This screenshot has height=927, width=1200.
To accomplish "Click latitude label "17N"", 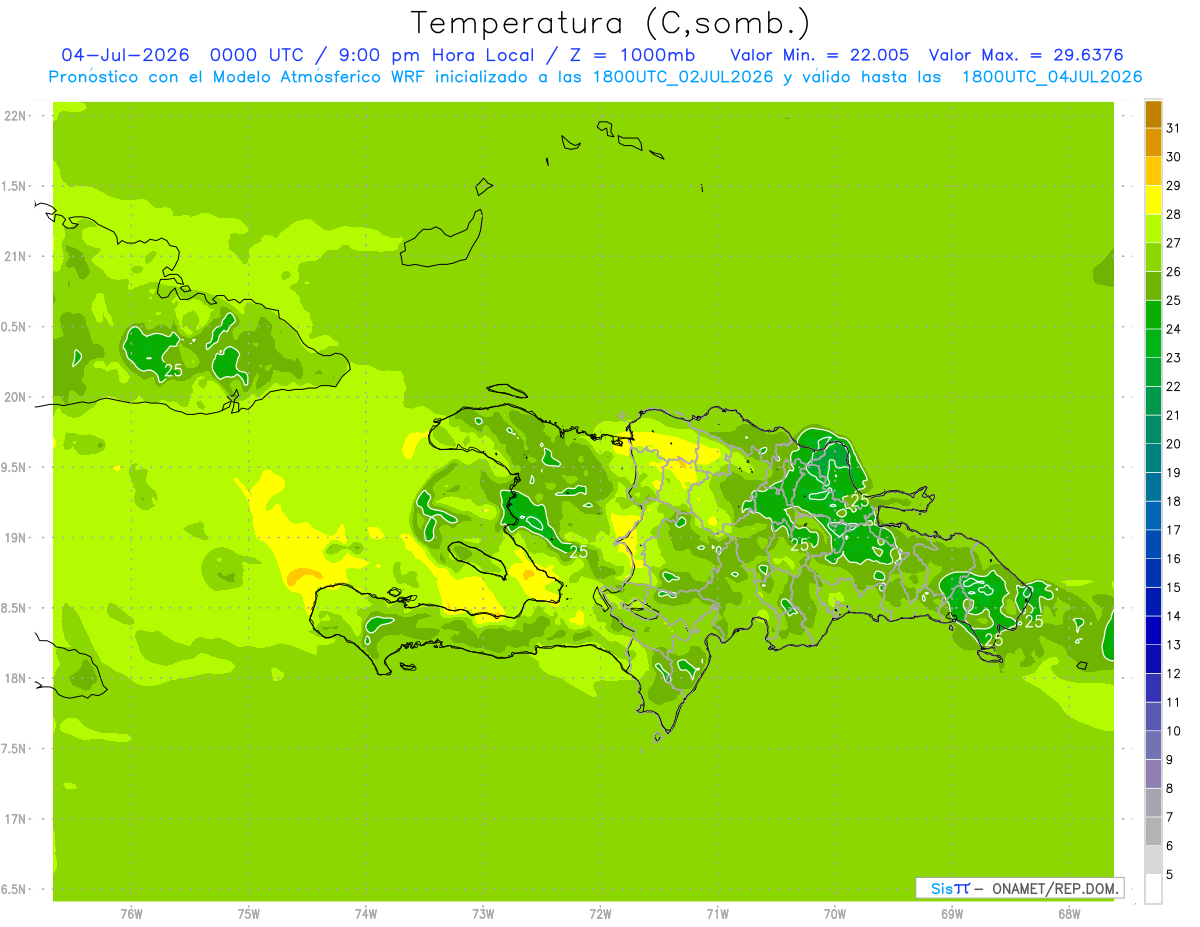I will click(x=14, y=818).
